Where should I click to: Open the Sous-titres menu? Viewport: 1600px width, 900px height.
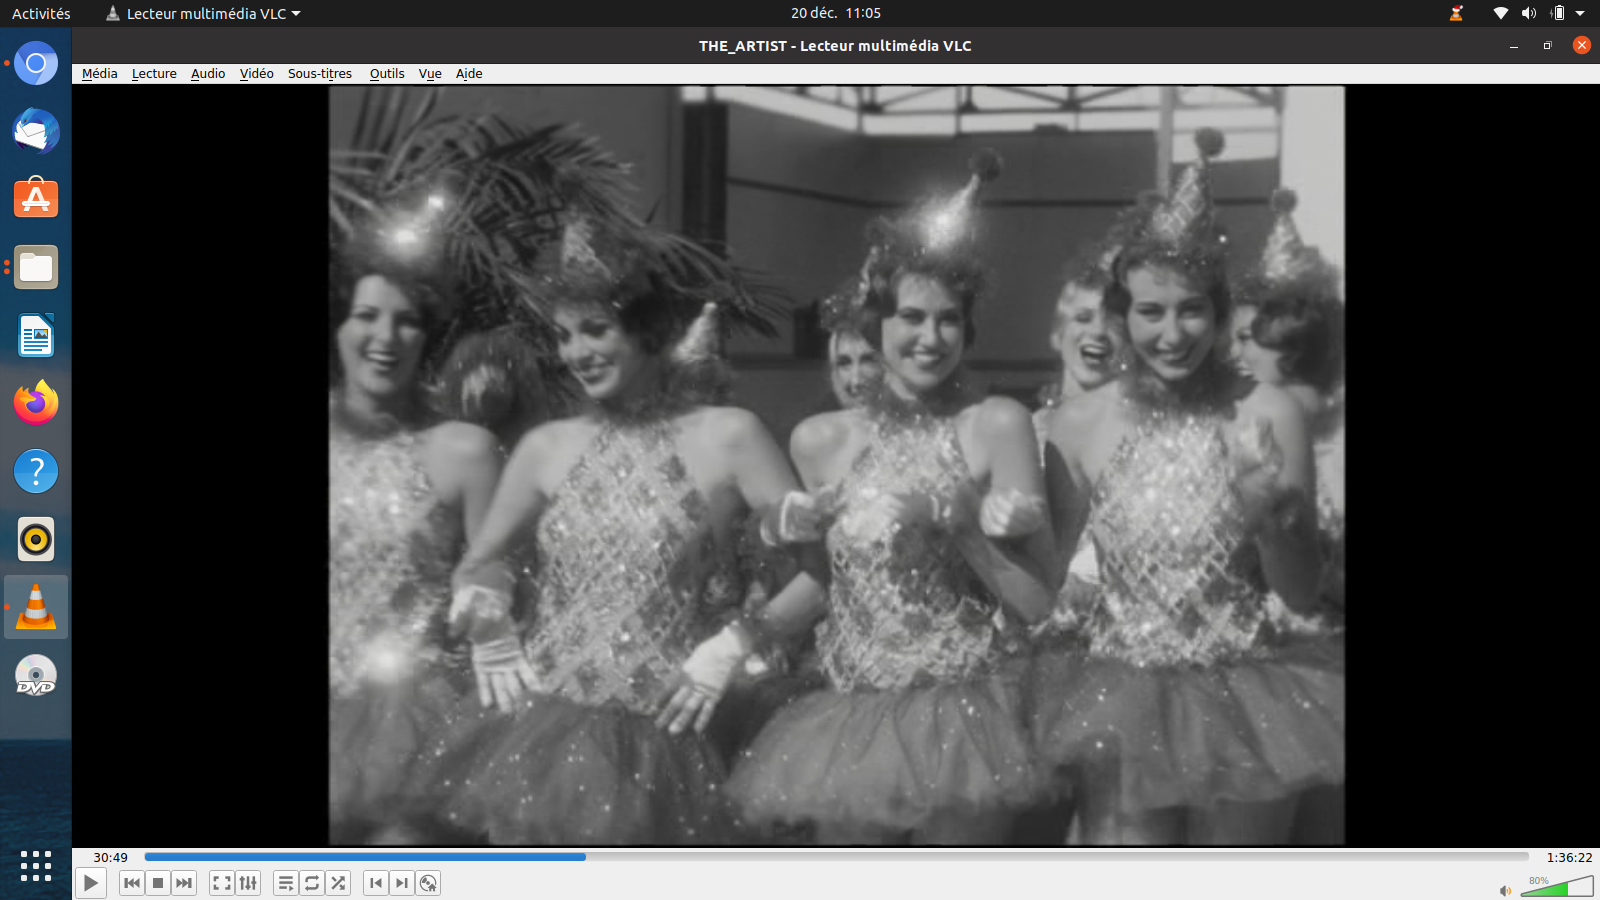(319, 73)
